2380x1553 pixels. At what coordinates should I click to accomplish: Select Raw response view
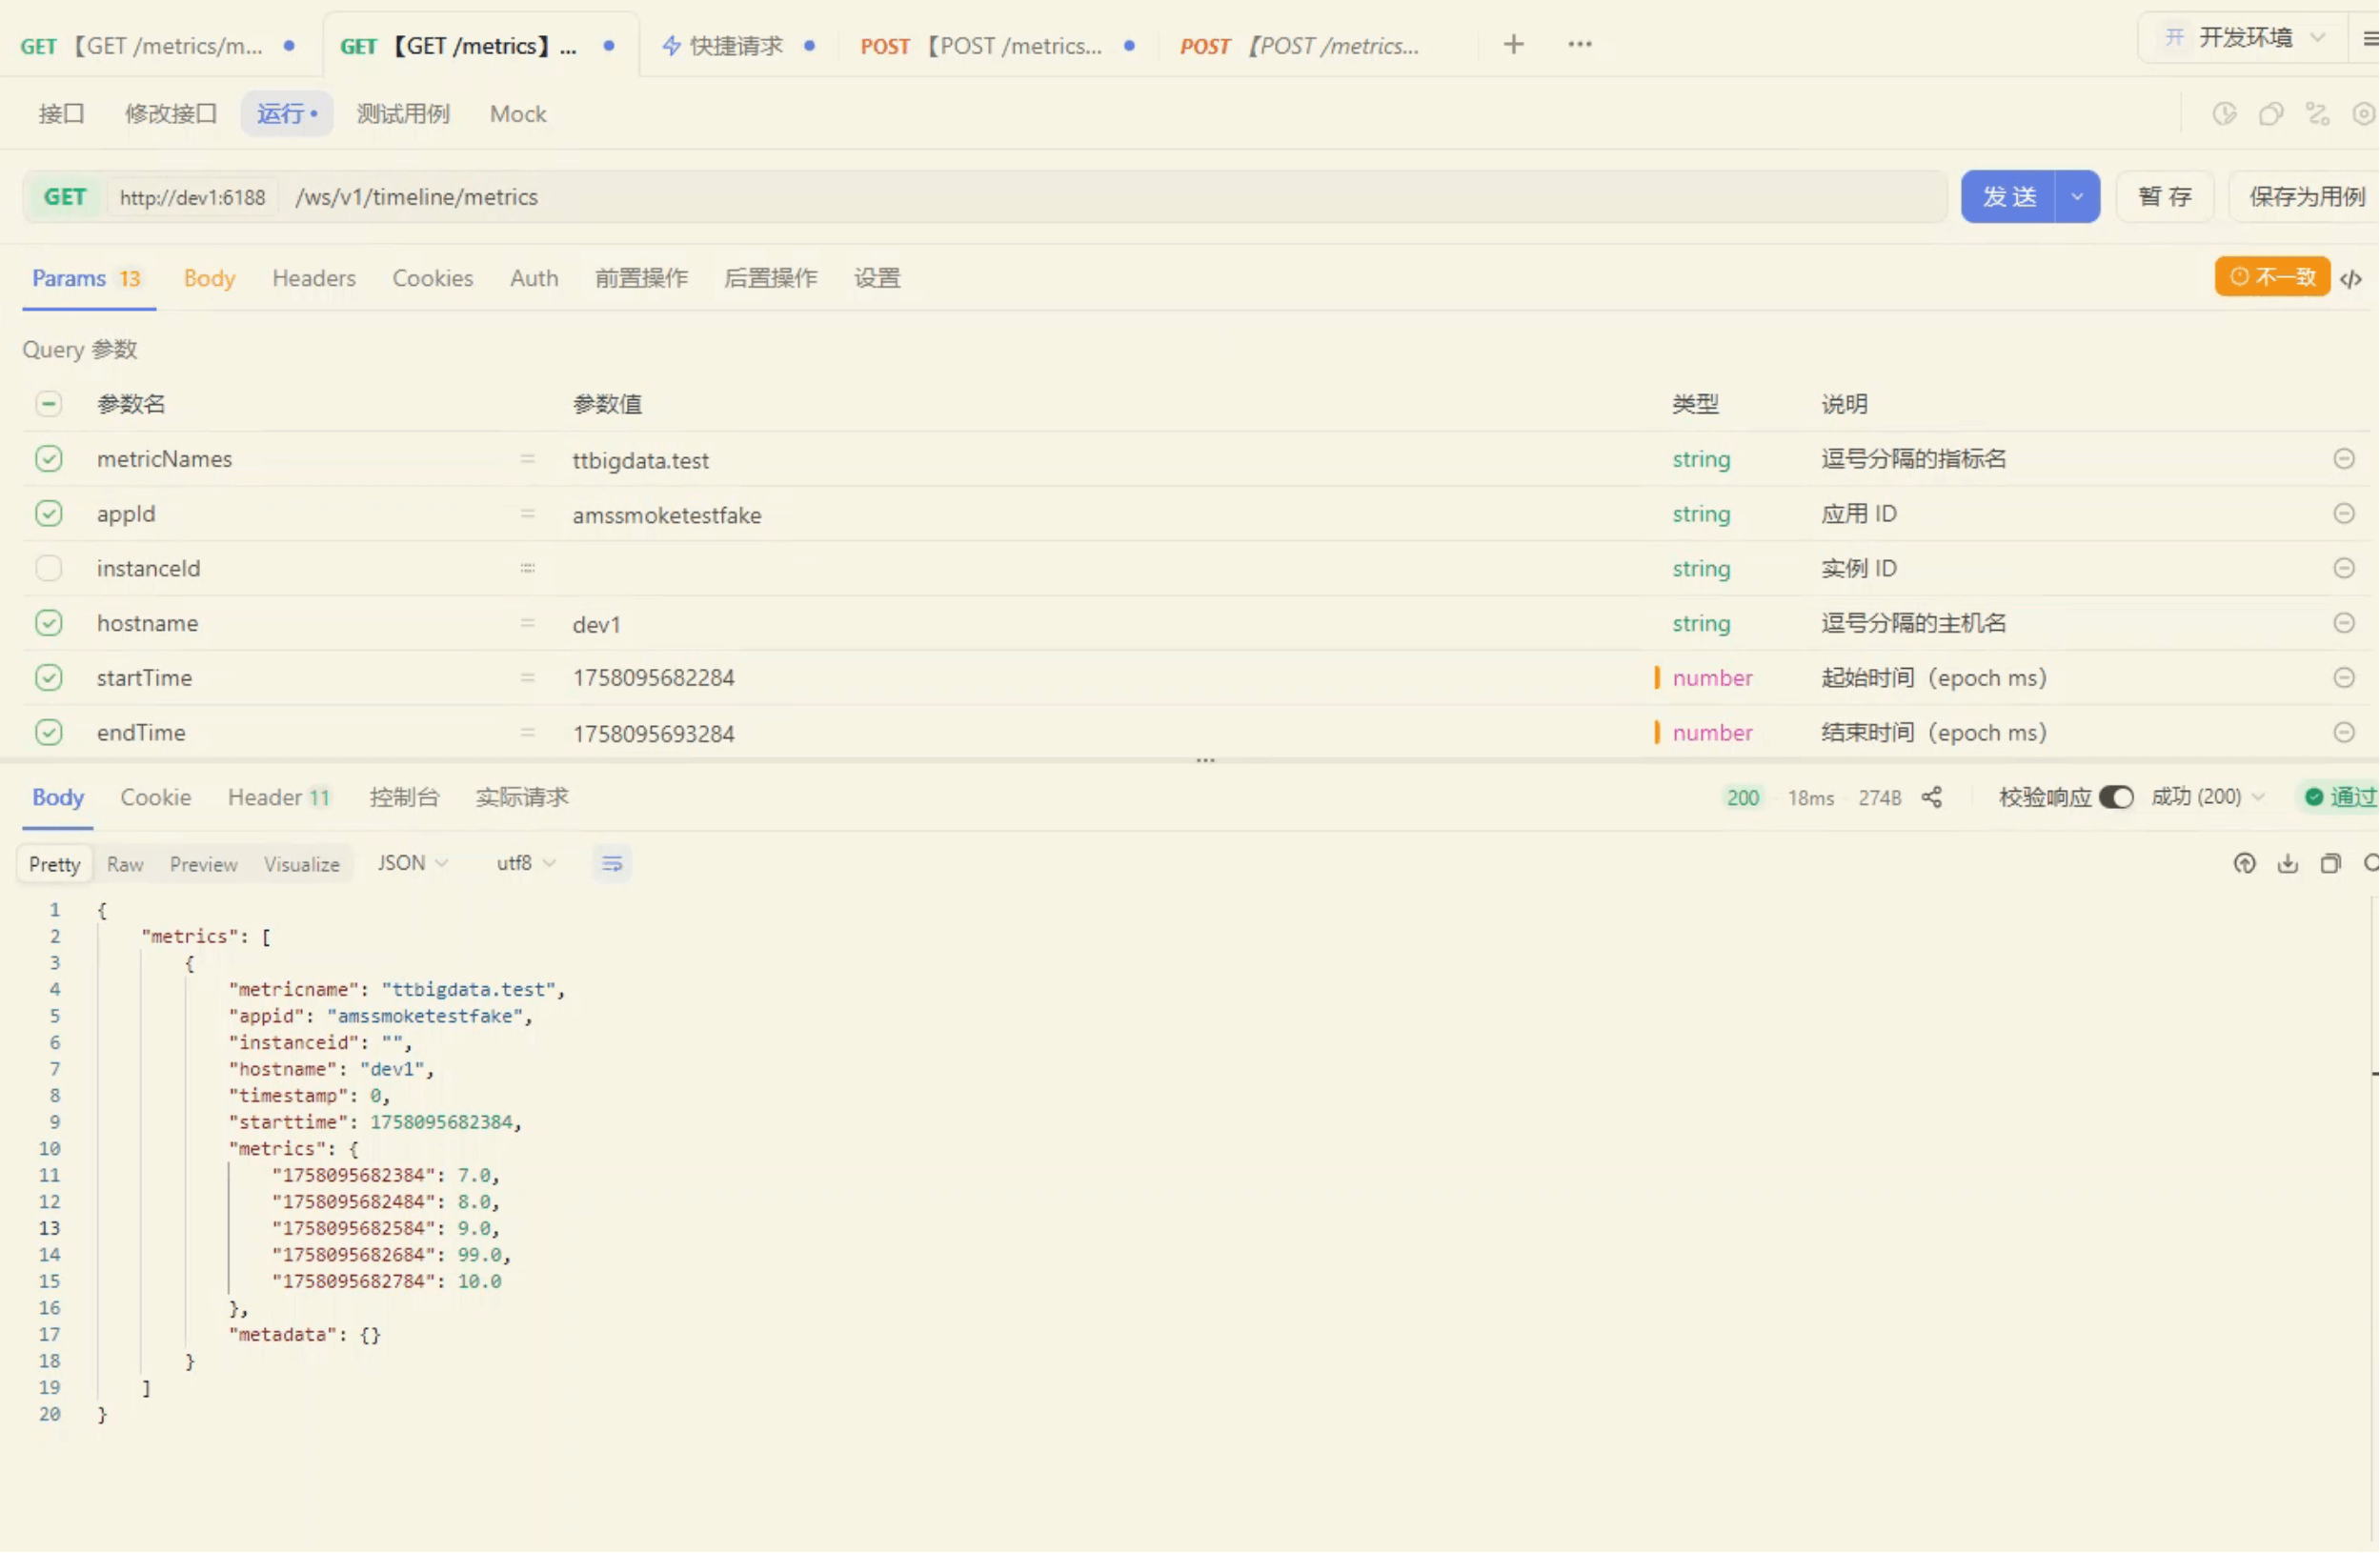click(125, 865)
